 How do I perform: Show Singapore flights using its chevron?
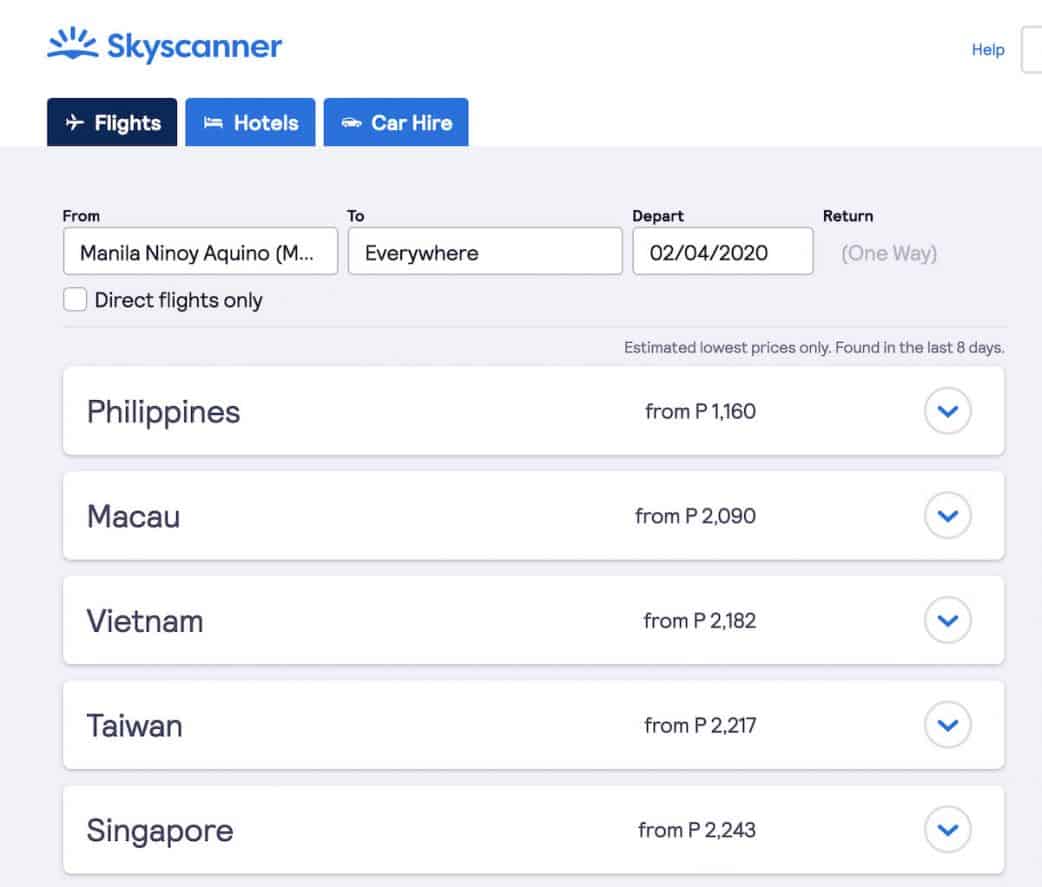coord(947,830)
